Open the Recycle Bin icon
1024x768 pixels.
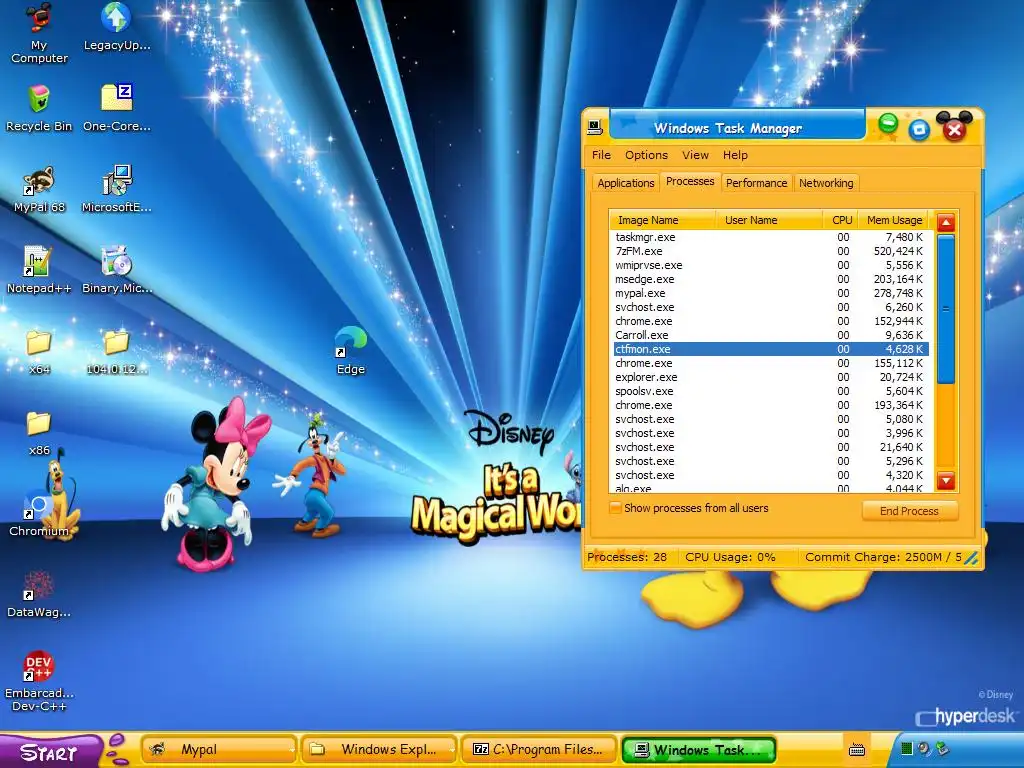tap(39, 108)
